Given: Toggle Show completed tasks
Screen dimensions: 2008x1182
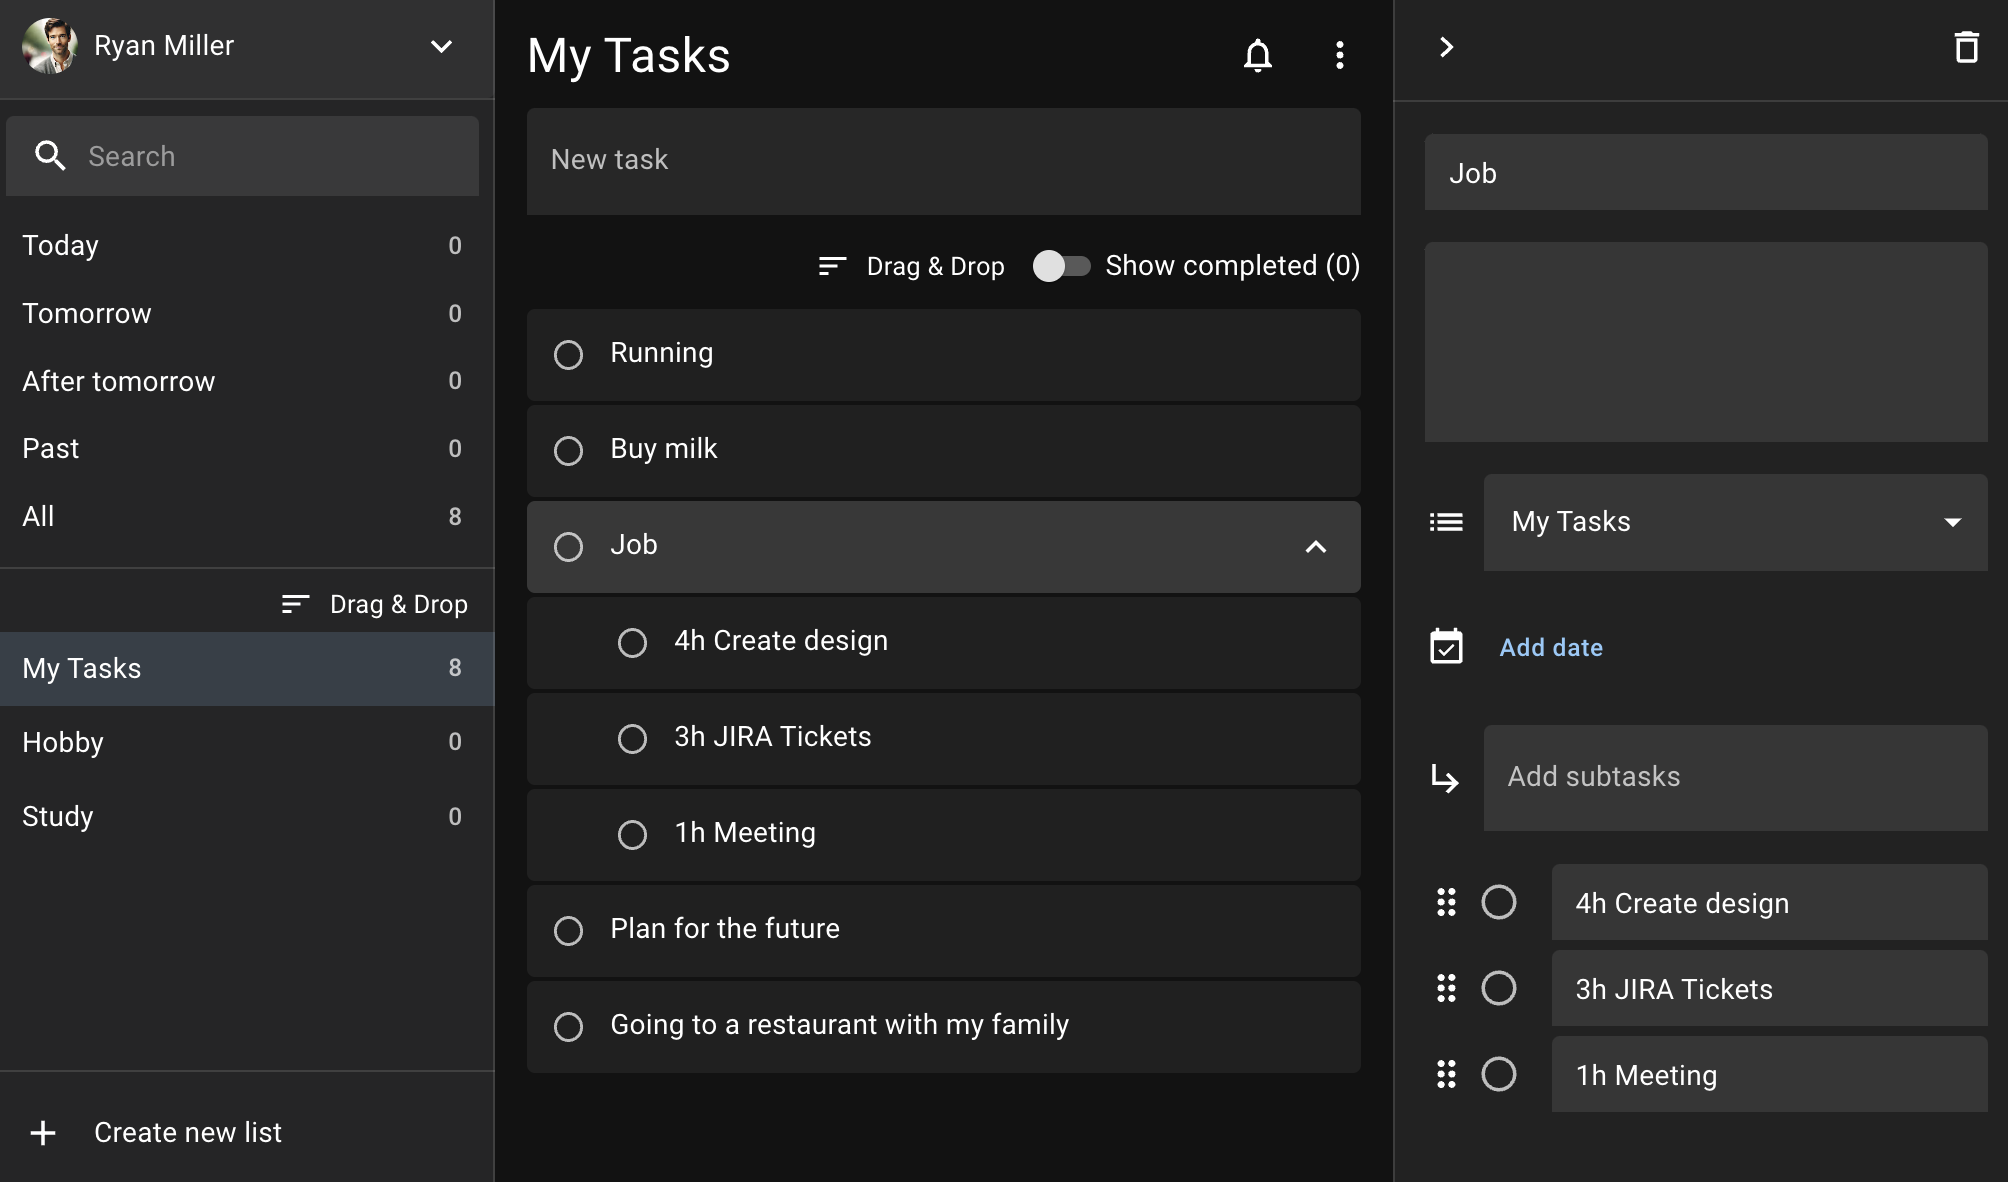Looking at the screenshot, I should (1063, 266).
